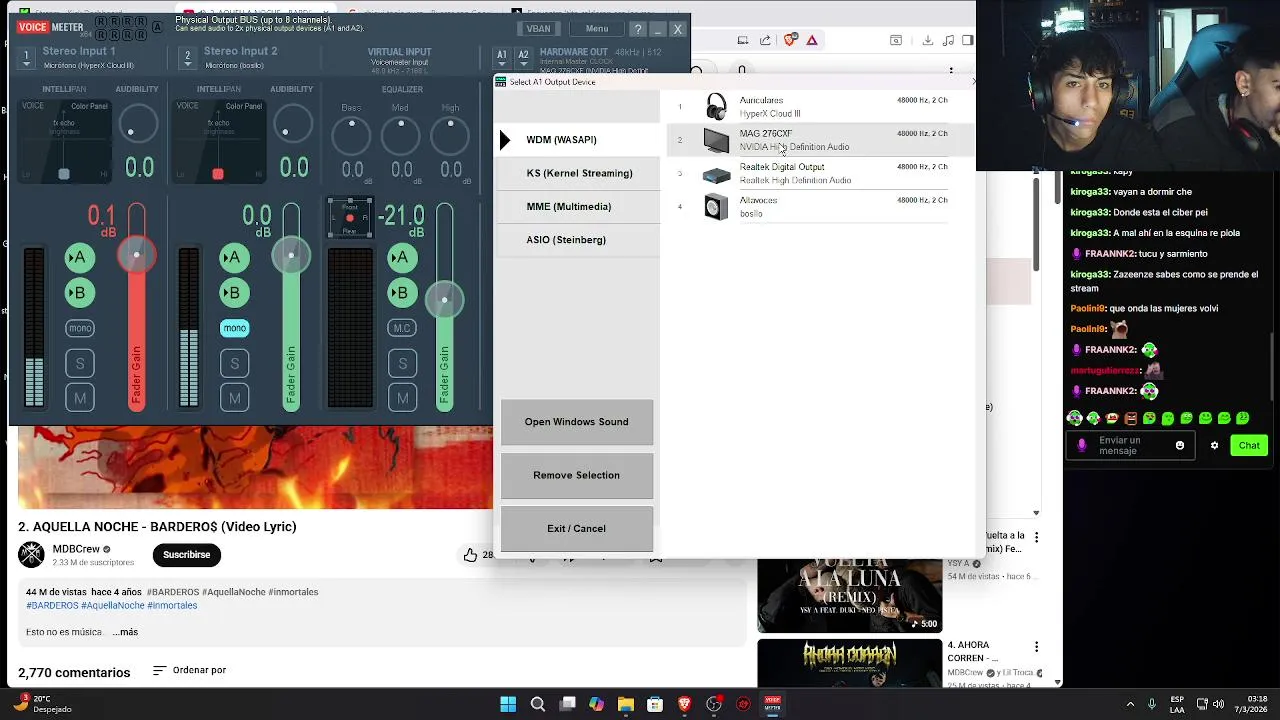Click Stereo Input 2 fader gain knob
Screen dimensions: 1280x720
coord(291,257)
